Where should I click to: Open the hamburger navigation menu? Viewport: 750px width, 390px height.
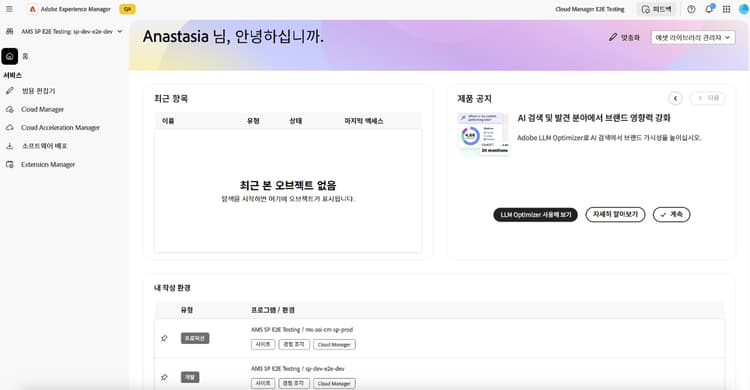9,9
